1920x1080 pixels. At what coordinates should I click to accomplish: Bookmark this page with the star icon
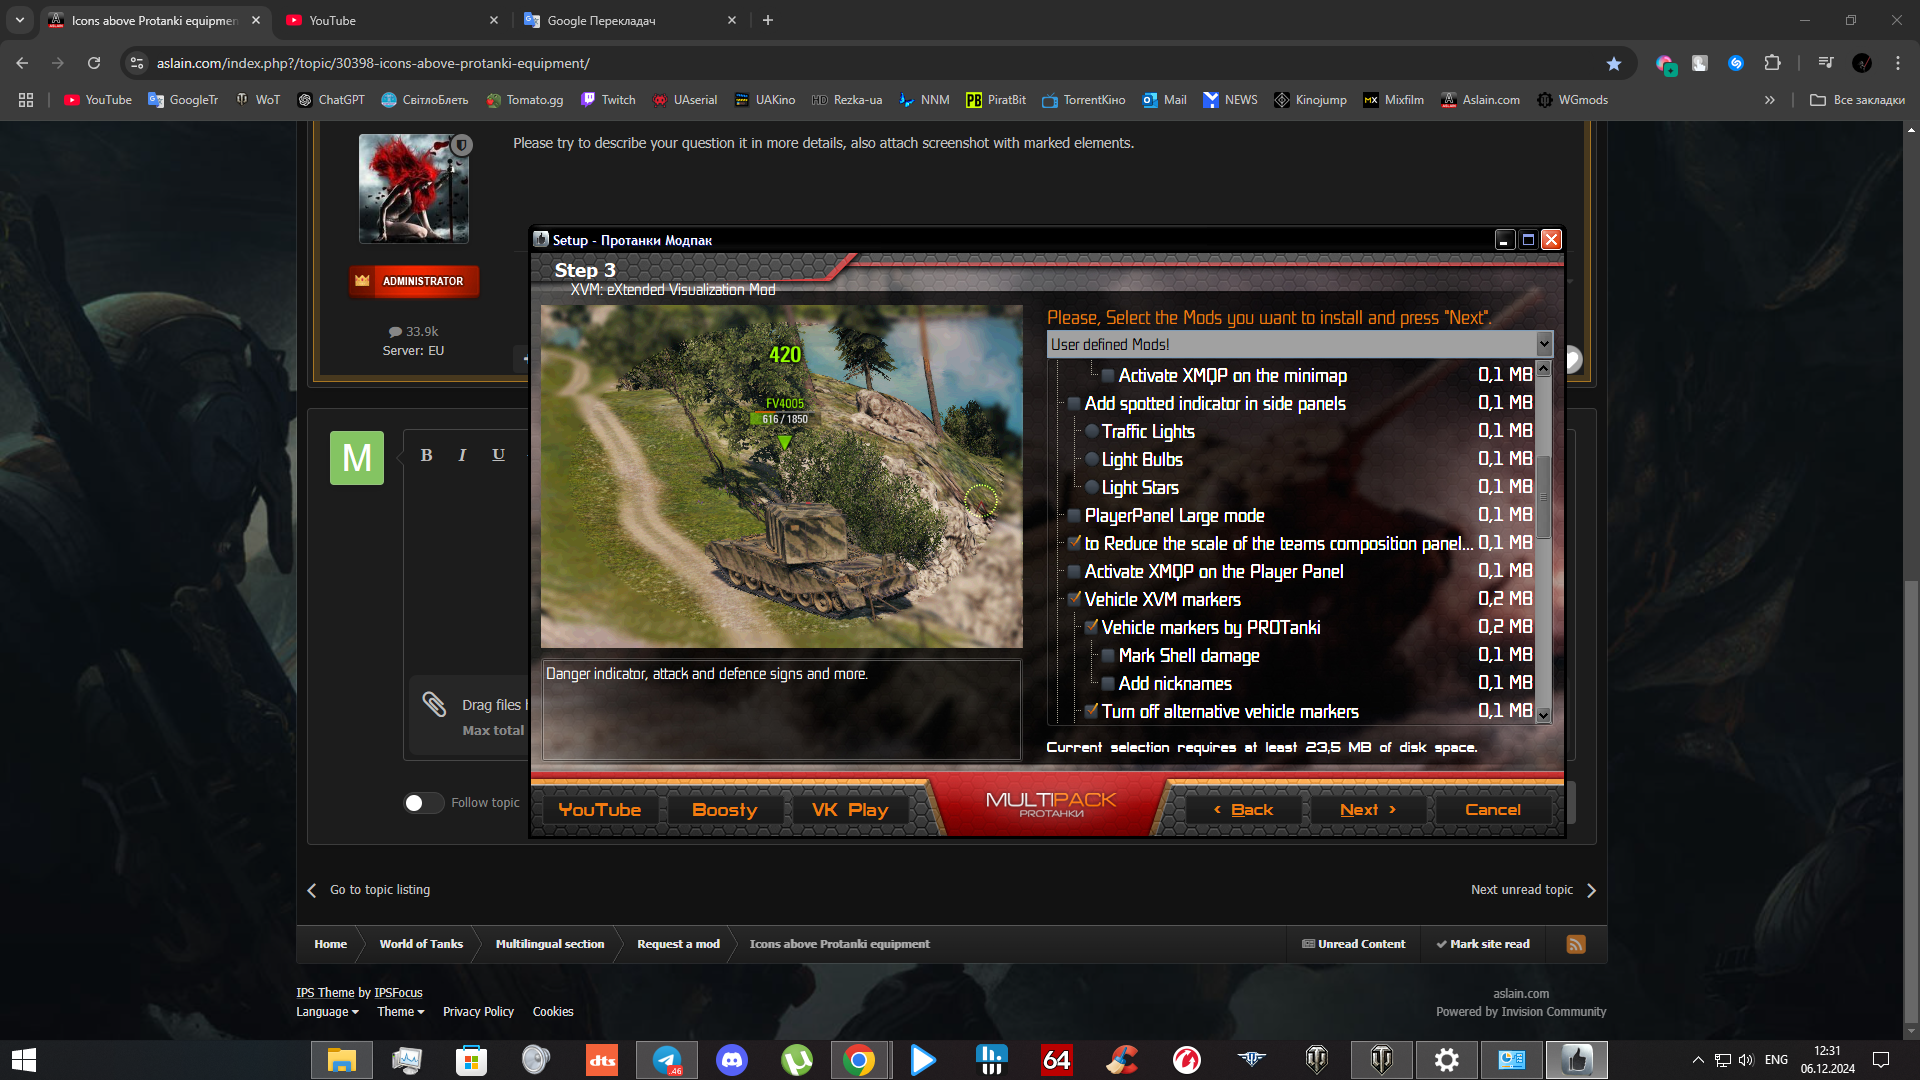click(x=1613, y=63)
